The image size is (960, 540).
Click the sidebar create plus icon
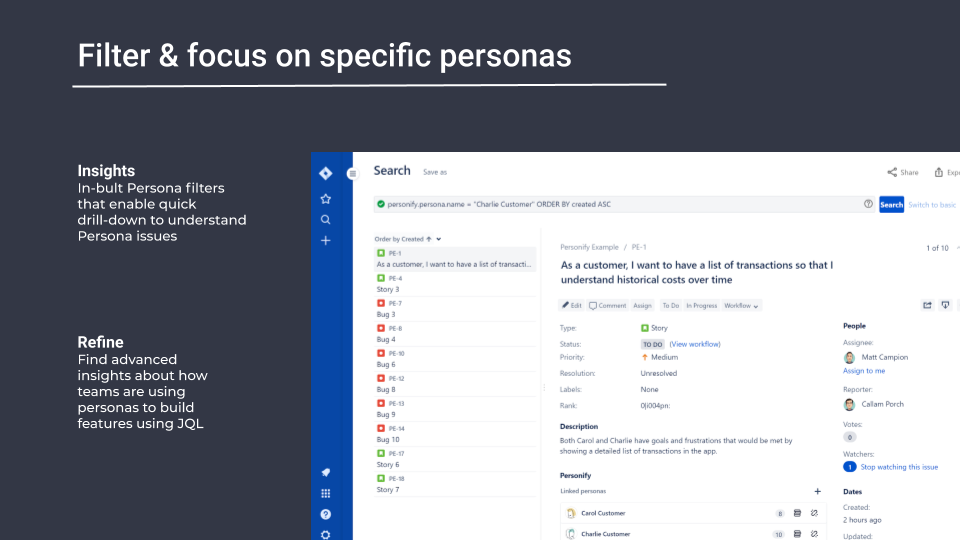point(326,241)
